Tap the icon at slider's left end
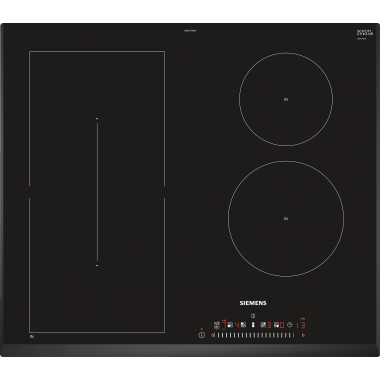The width and height of the screenshot is (380, 380). tap(213, 335)
